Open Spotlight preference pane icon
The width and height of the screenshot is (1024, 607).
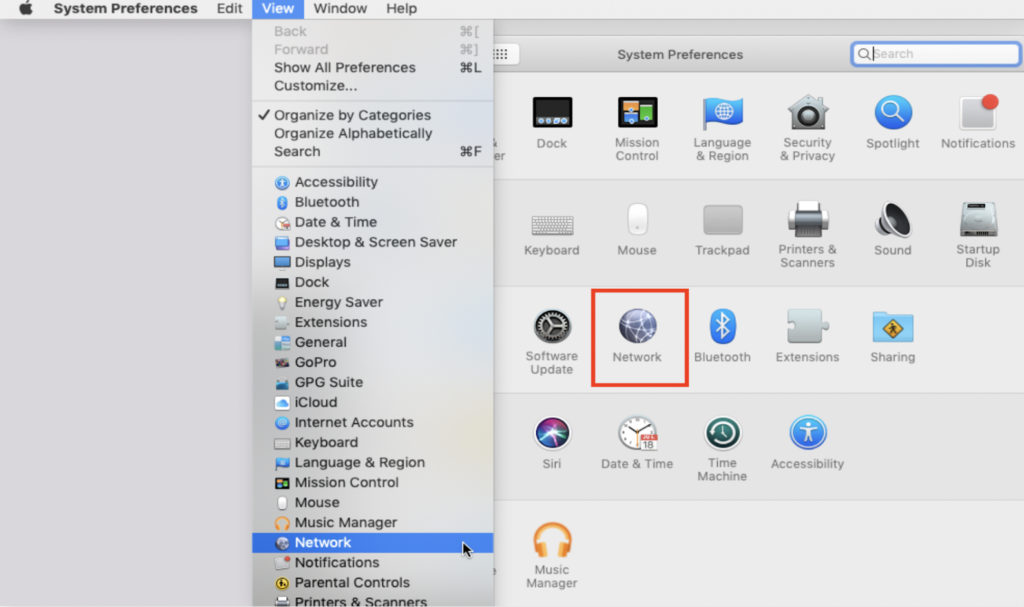click(x=893, y=112)
